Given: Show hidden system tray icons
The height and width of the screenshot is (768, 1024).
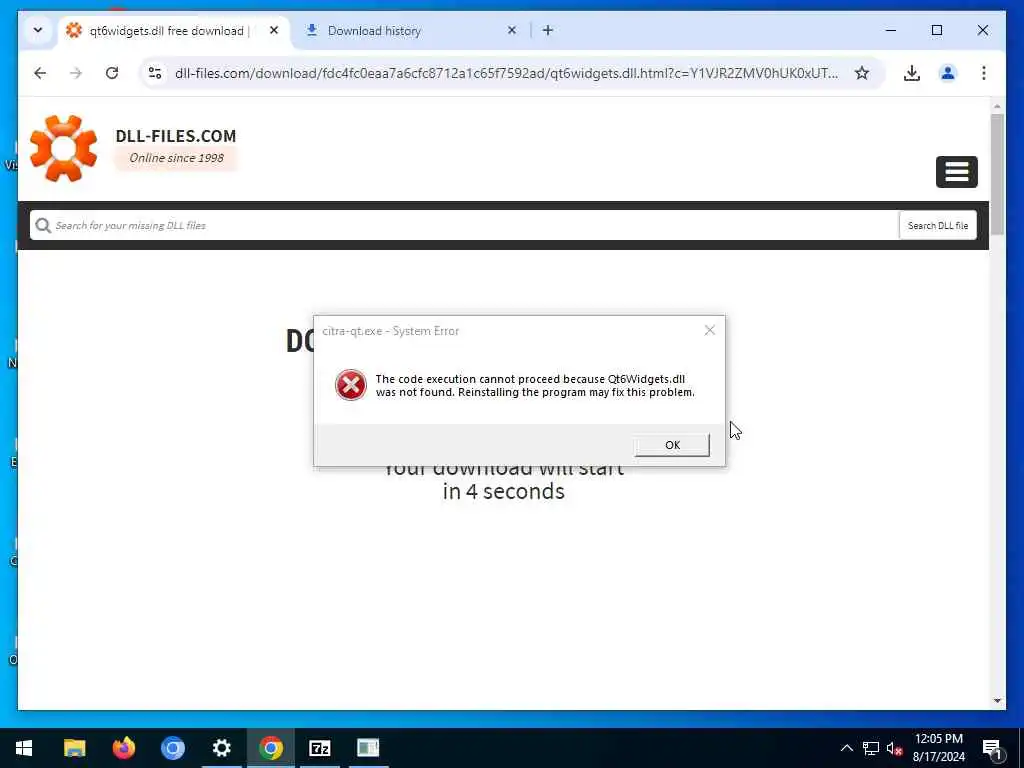Looking at the screenshot, I should pos(846,748).
